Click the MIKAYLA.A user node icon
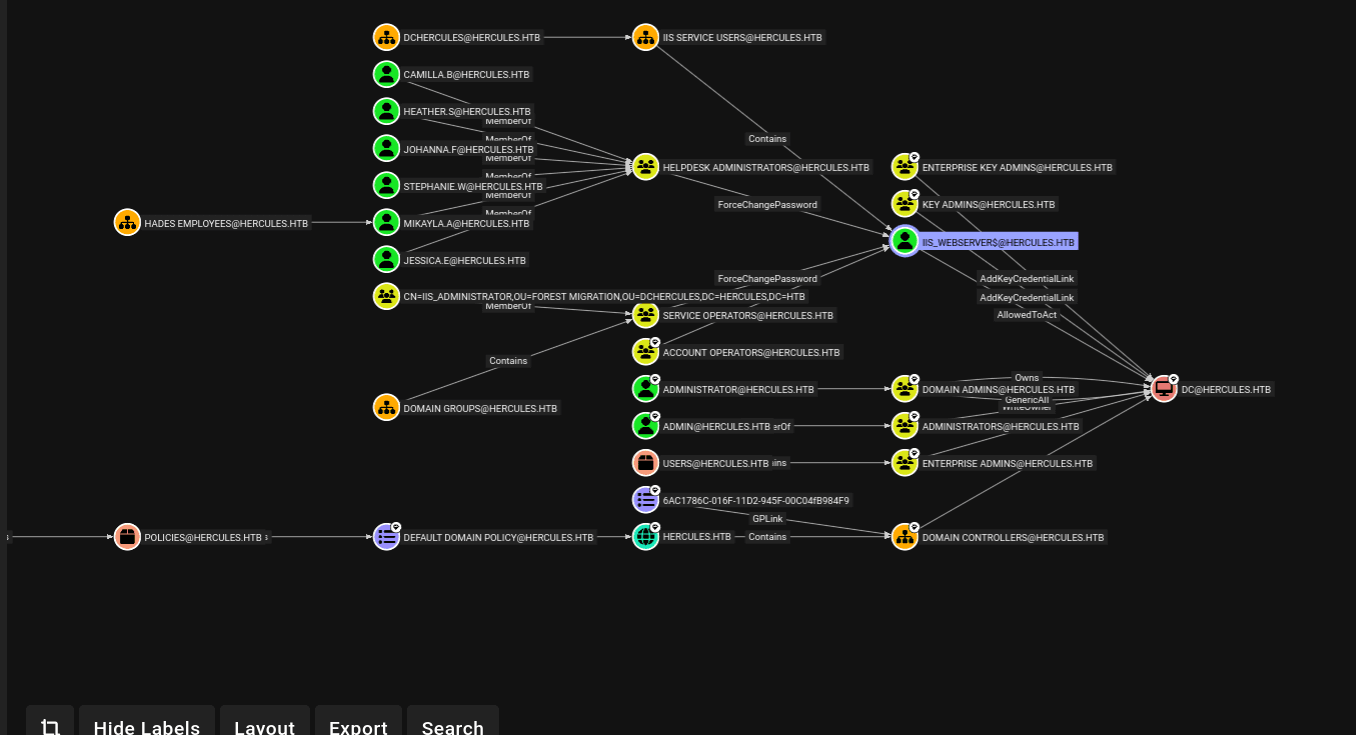The width and height of the screenshot is (1356, 735). (x=386, y=222)
